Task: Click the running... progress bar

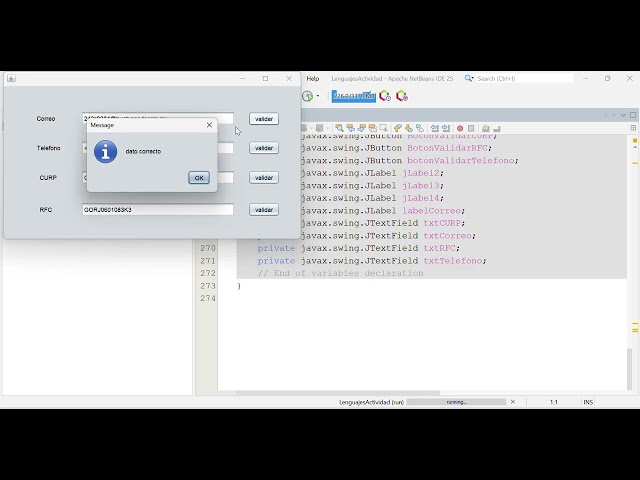Action: point(456,402)
